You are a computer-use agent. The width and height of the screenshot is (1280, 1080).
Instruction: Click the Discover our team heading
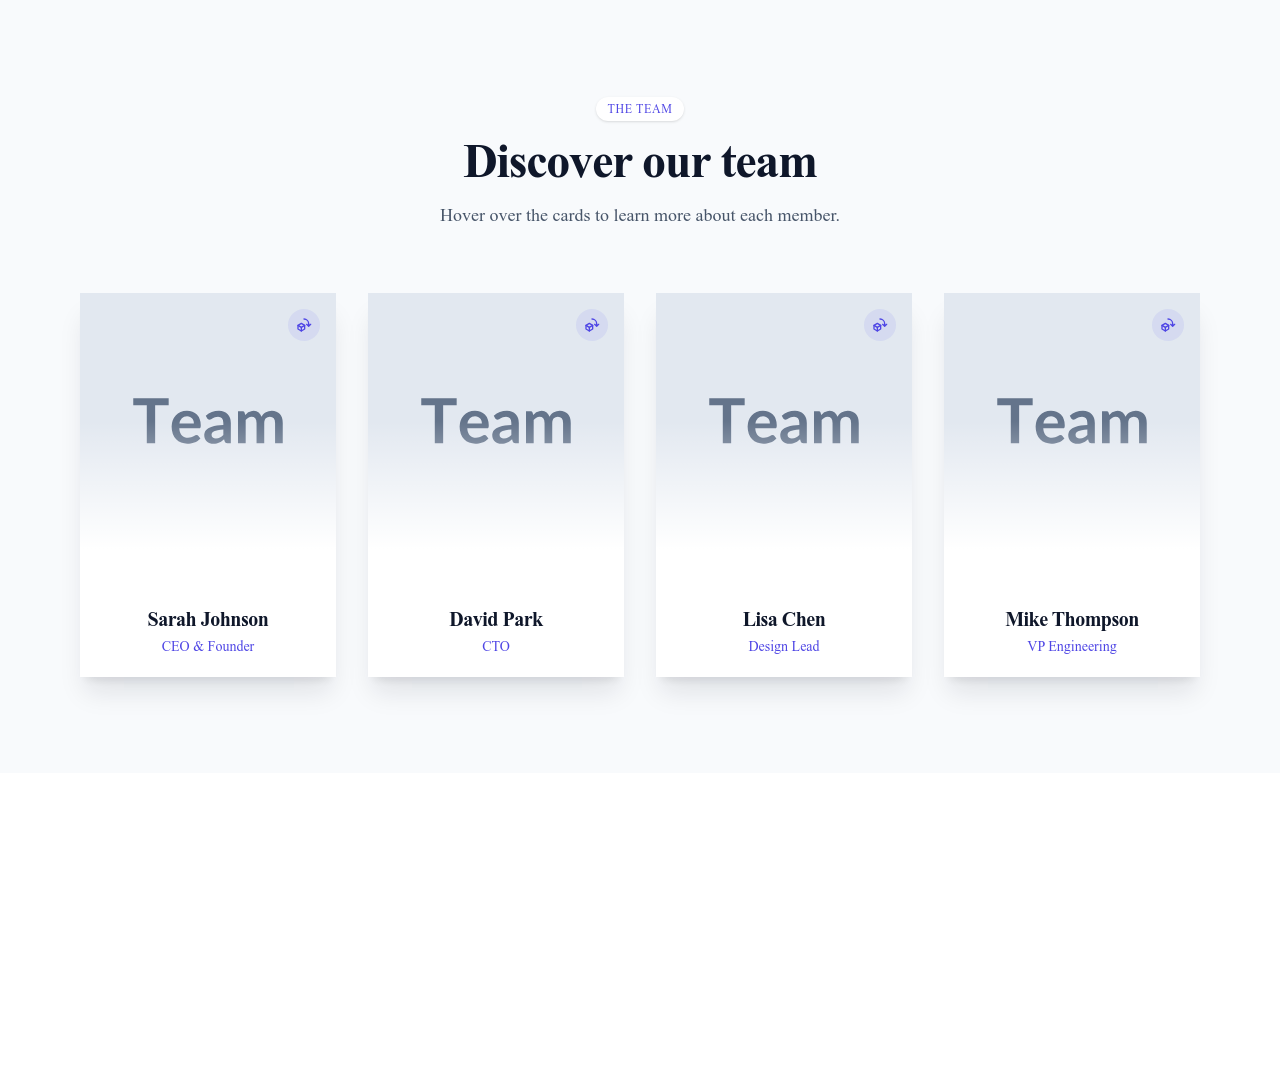(640, 161)
